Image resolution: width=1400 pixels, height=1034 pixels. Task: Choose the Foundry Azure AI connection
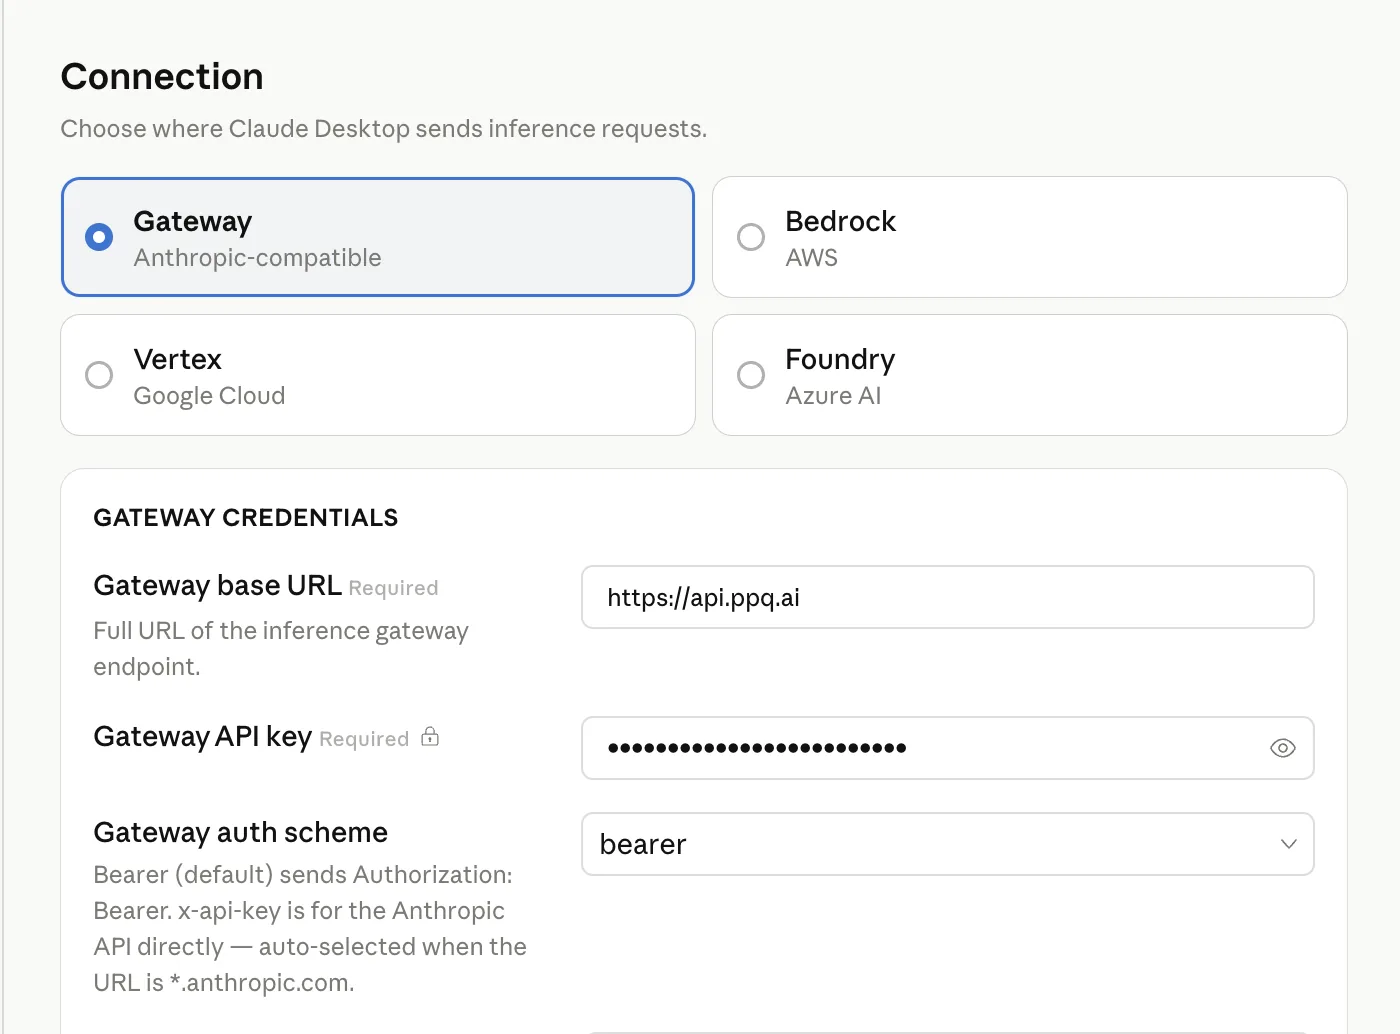pos(750,375)
